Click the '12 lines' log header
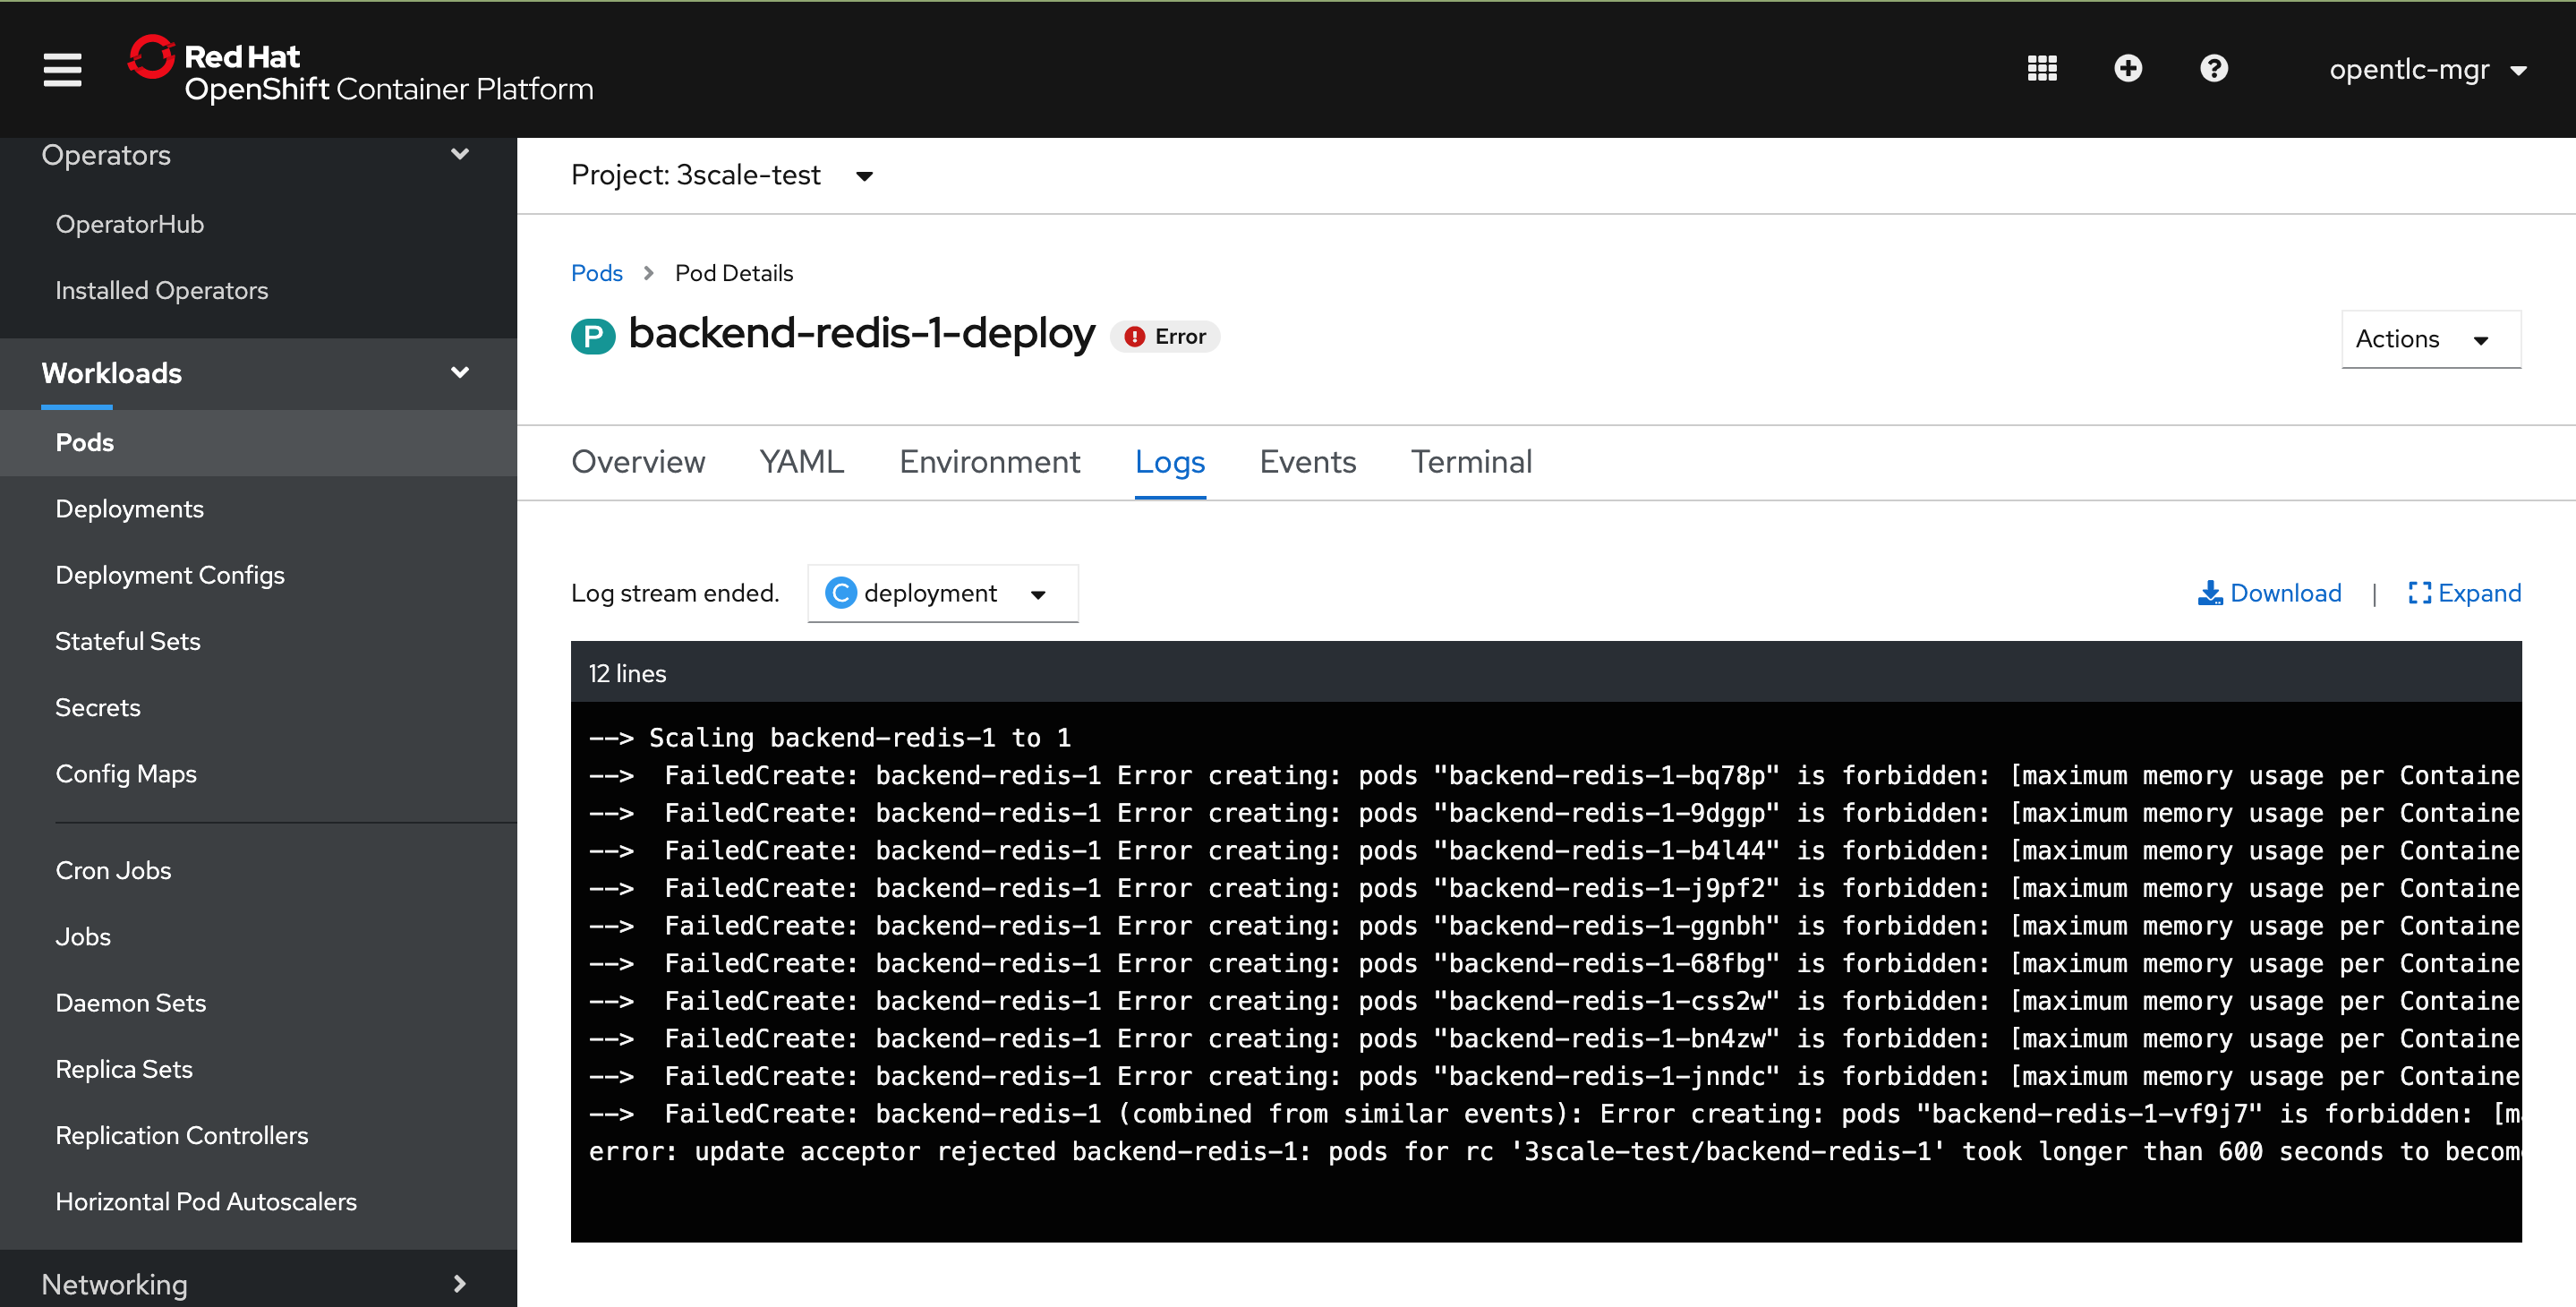2576x1307 pixels. click(1546, 673)
